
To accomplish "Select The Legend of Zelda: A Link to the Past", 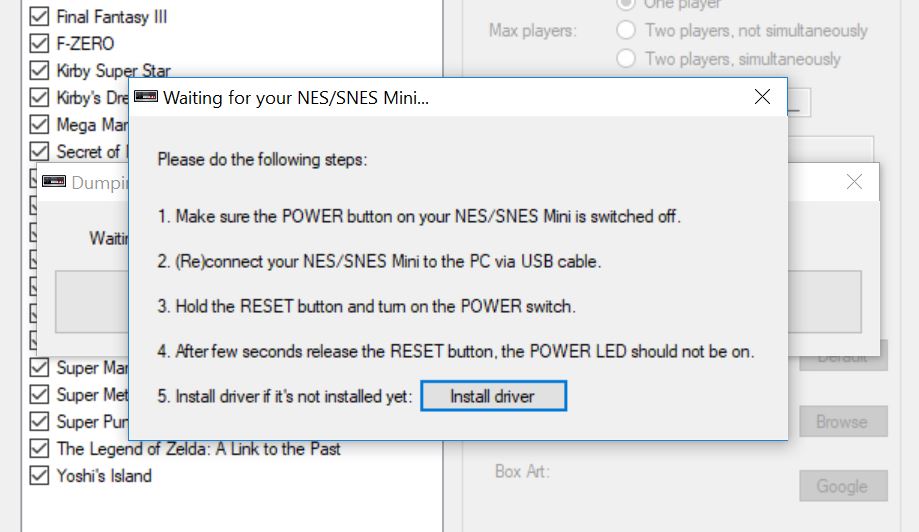I will [198, 449].
